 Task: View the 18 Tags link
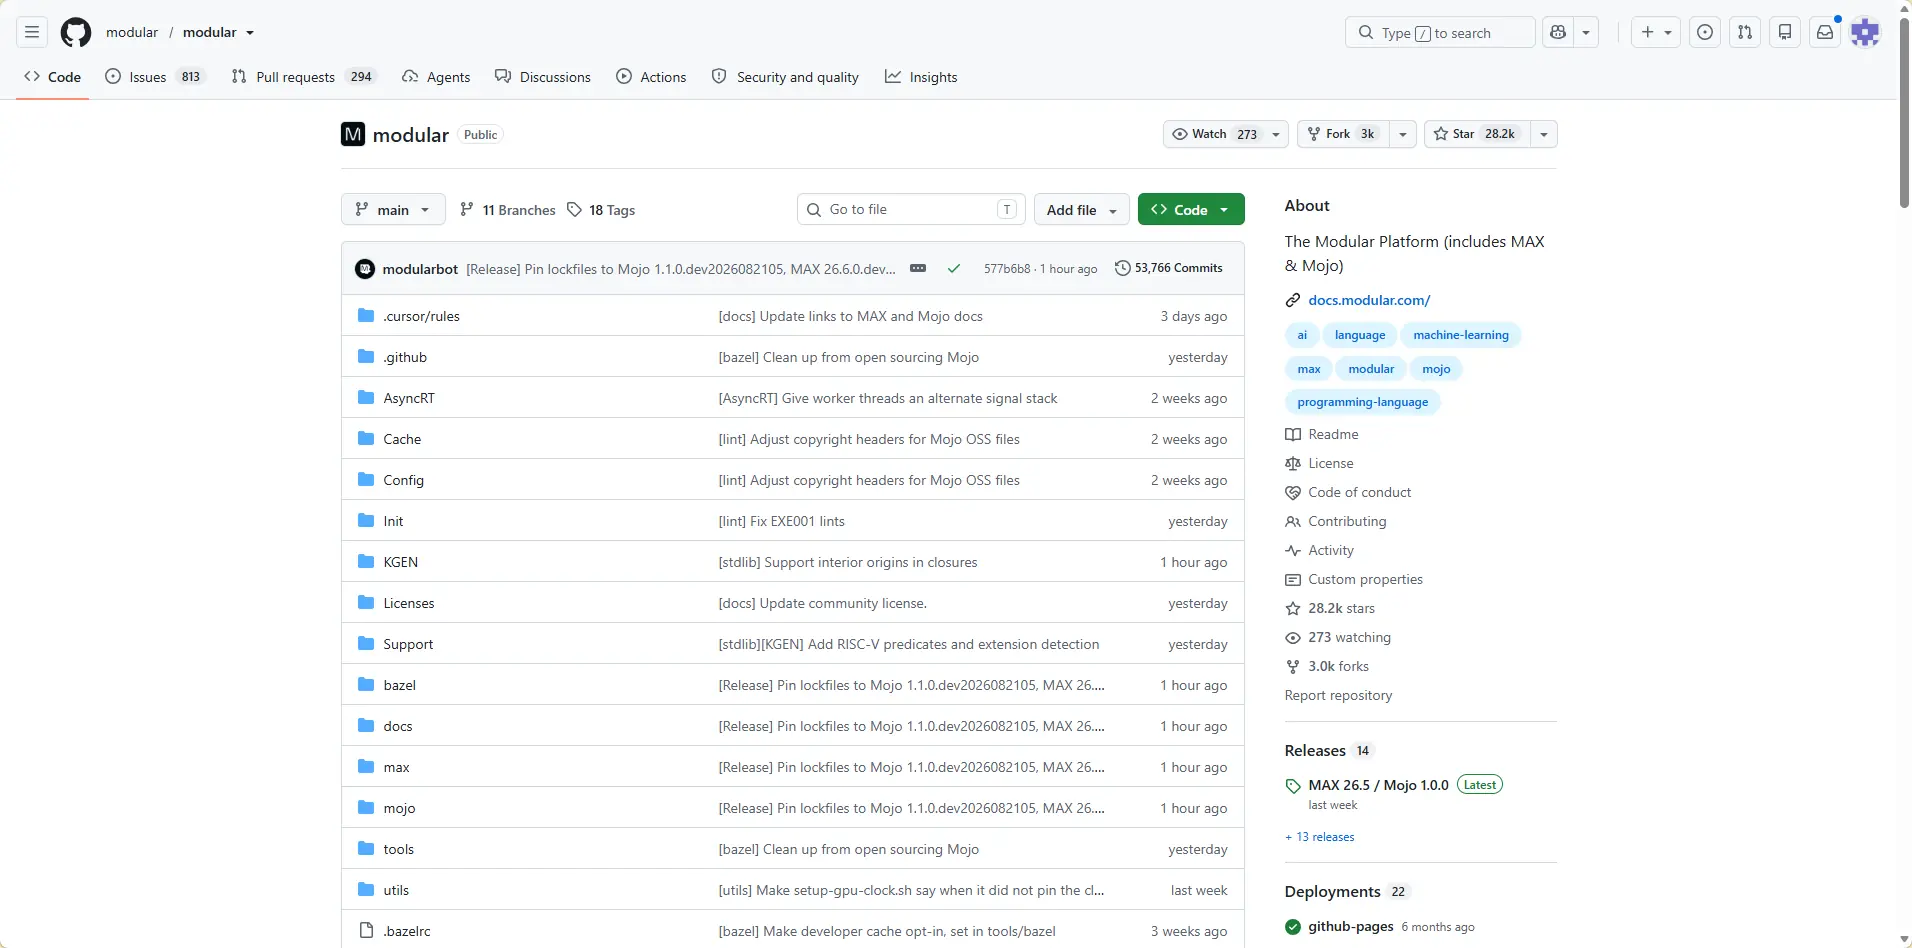point(601,210)
